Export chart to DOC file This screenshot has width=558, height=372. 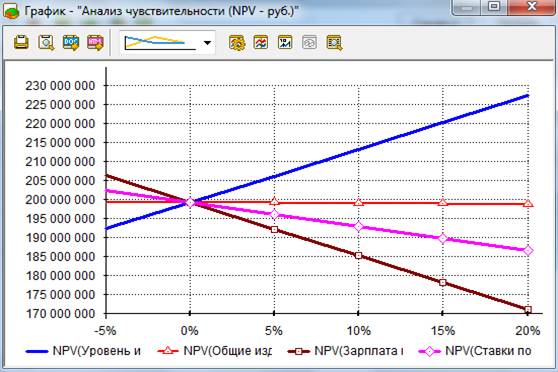[71, 42]
